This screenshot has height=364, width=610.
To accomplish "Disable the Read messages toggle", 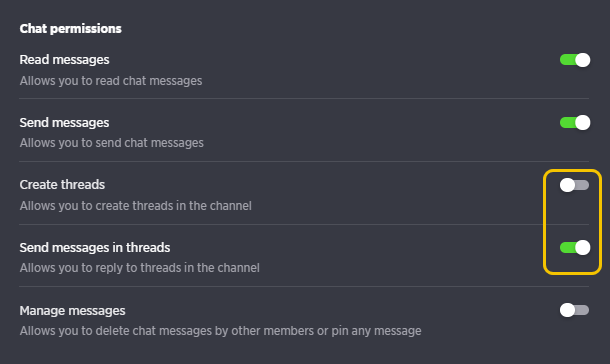I will [575, 60].
